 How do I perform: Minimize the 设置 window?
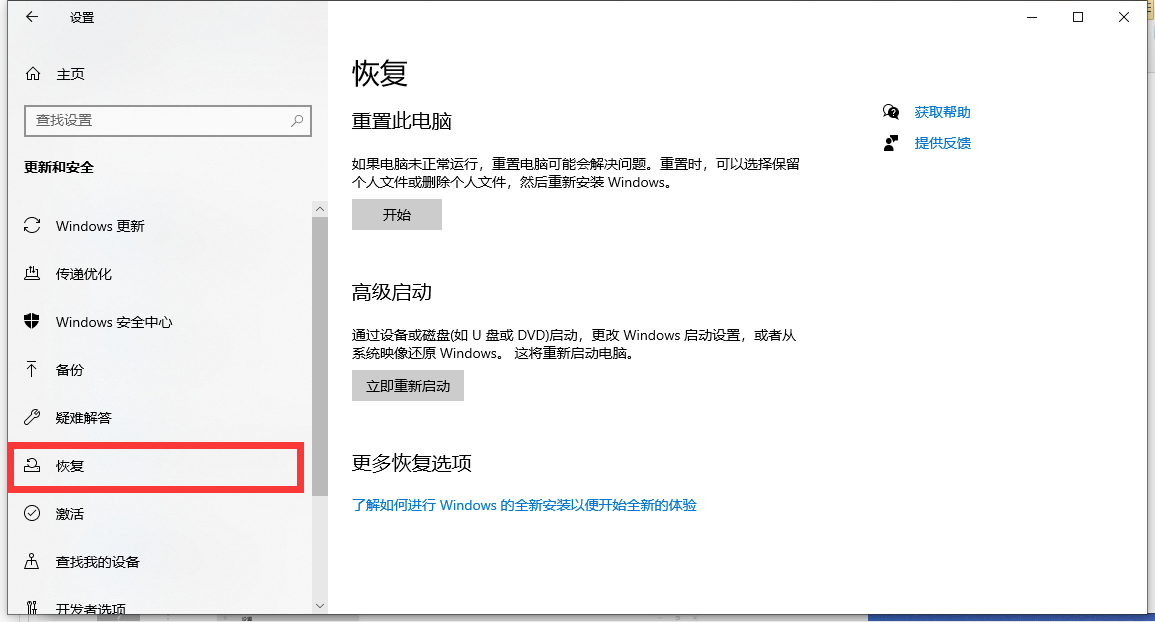(1032, 17)
